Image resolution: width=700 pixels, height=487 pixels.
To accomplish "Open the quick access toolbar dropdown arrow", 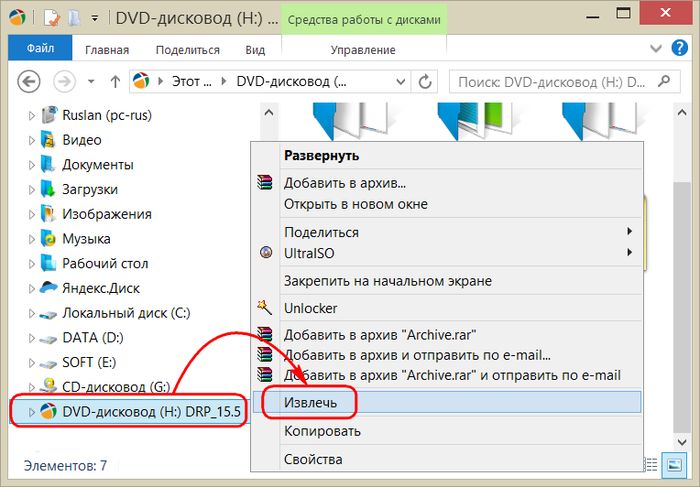I will tap(94, 18).
